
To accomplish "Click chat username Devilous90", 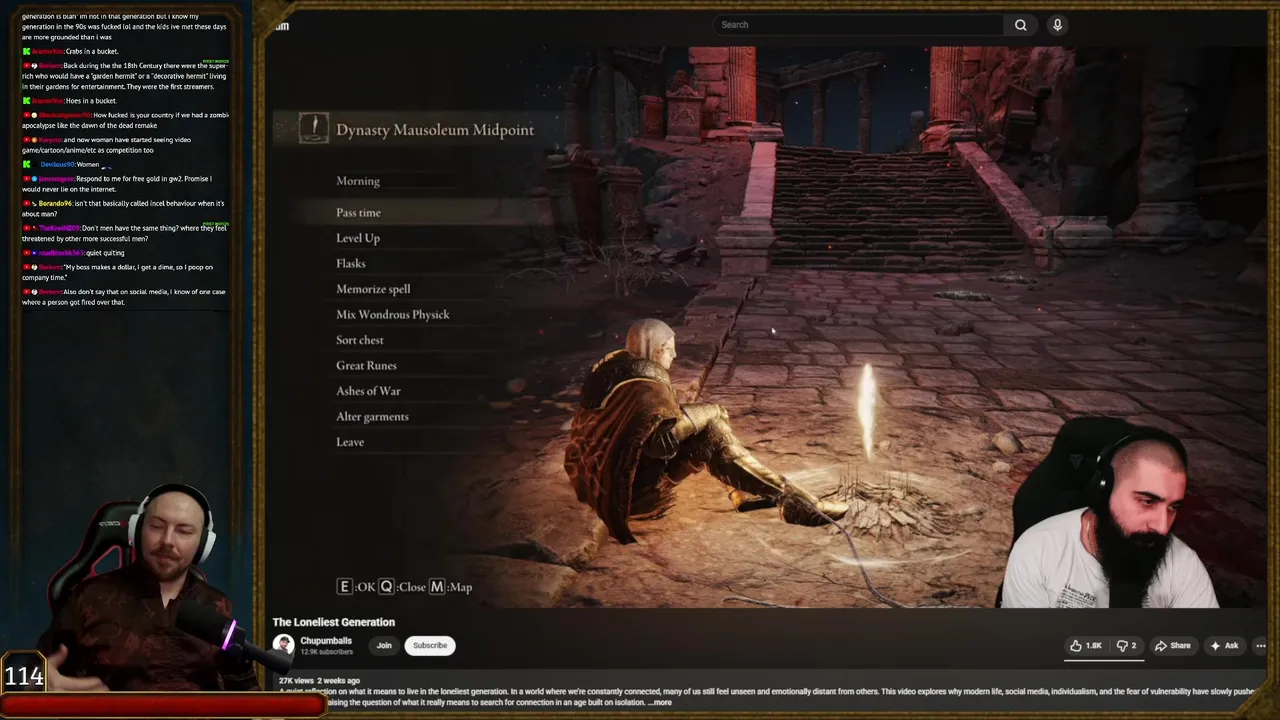I will 58,164.
